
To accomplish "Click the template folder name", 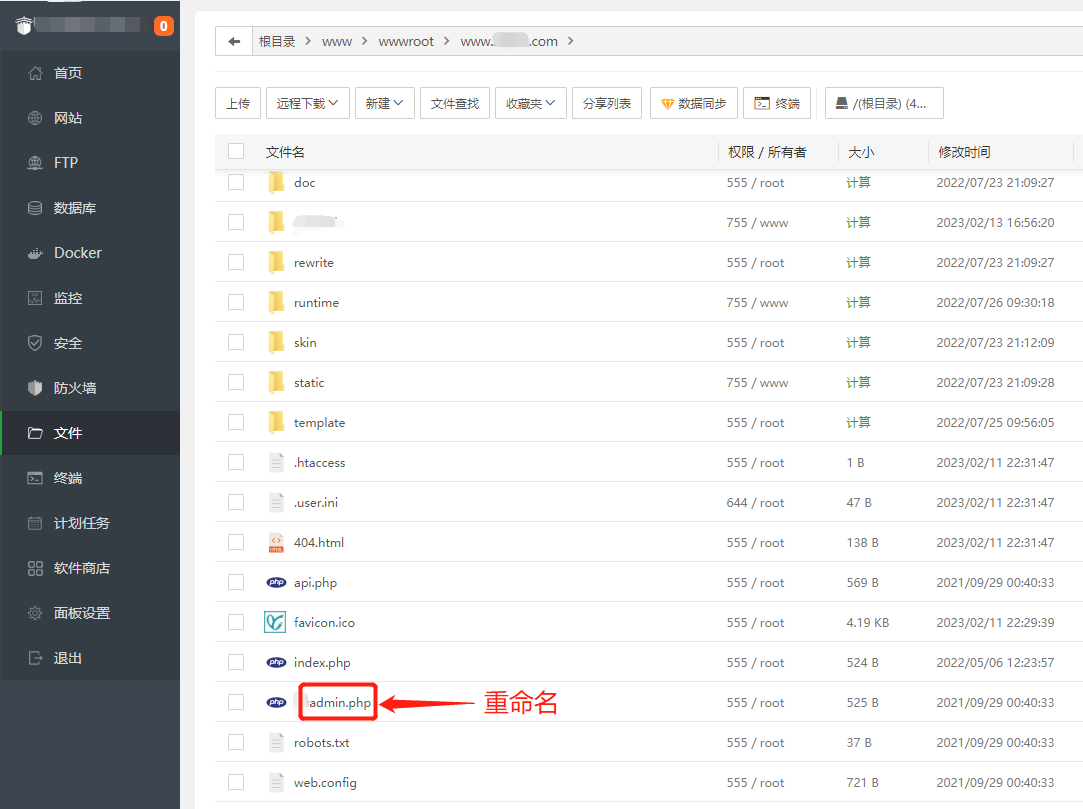I will click(319, 423).
